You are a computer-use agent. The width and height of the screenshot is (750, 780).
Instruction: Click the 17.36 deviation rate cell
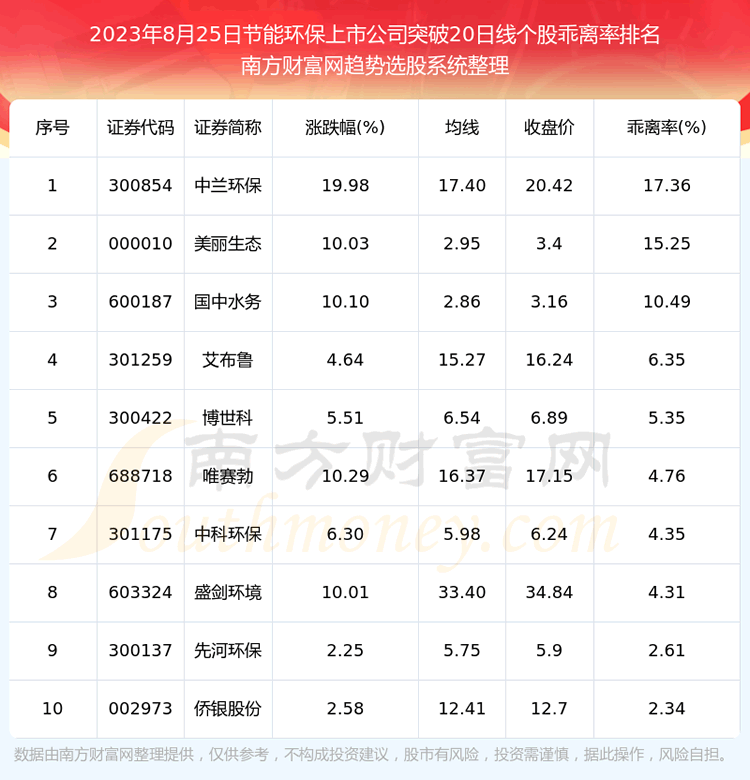[667, 185]
